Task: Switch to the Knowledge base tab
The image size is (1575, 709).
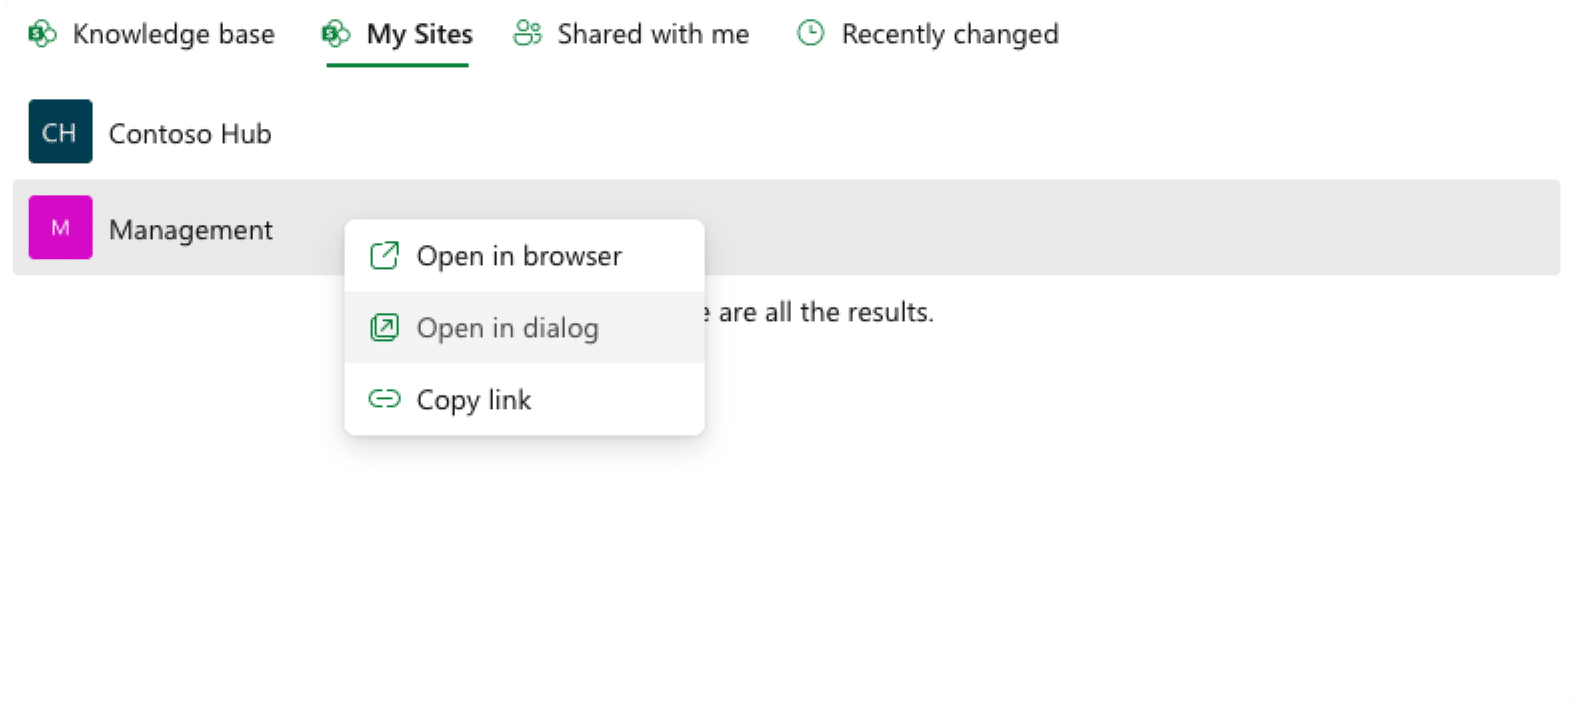Action: [173, 34]
